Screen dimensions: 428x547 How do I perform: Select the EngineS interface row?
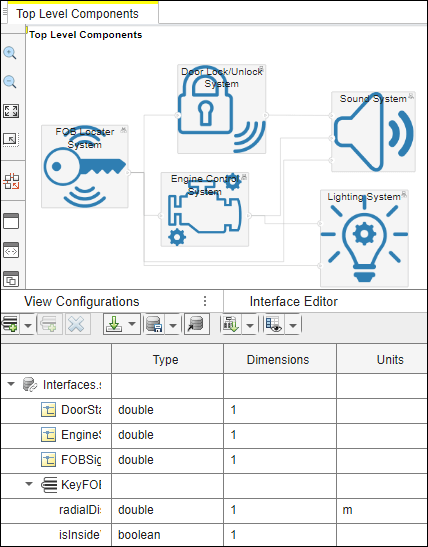(214, 435)
